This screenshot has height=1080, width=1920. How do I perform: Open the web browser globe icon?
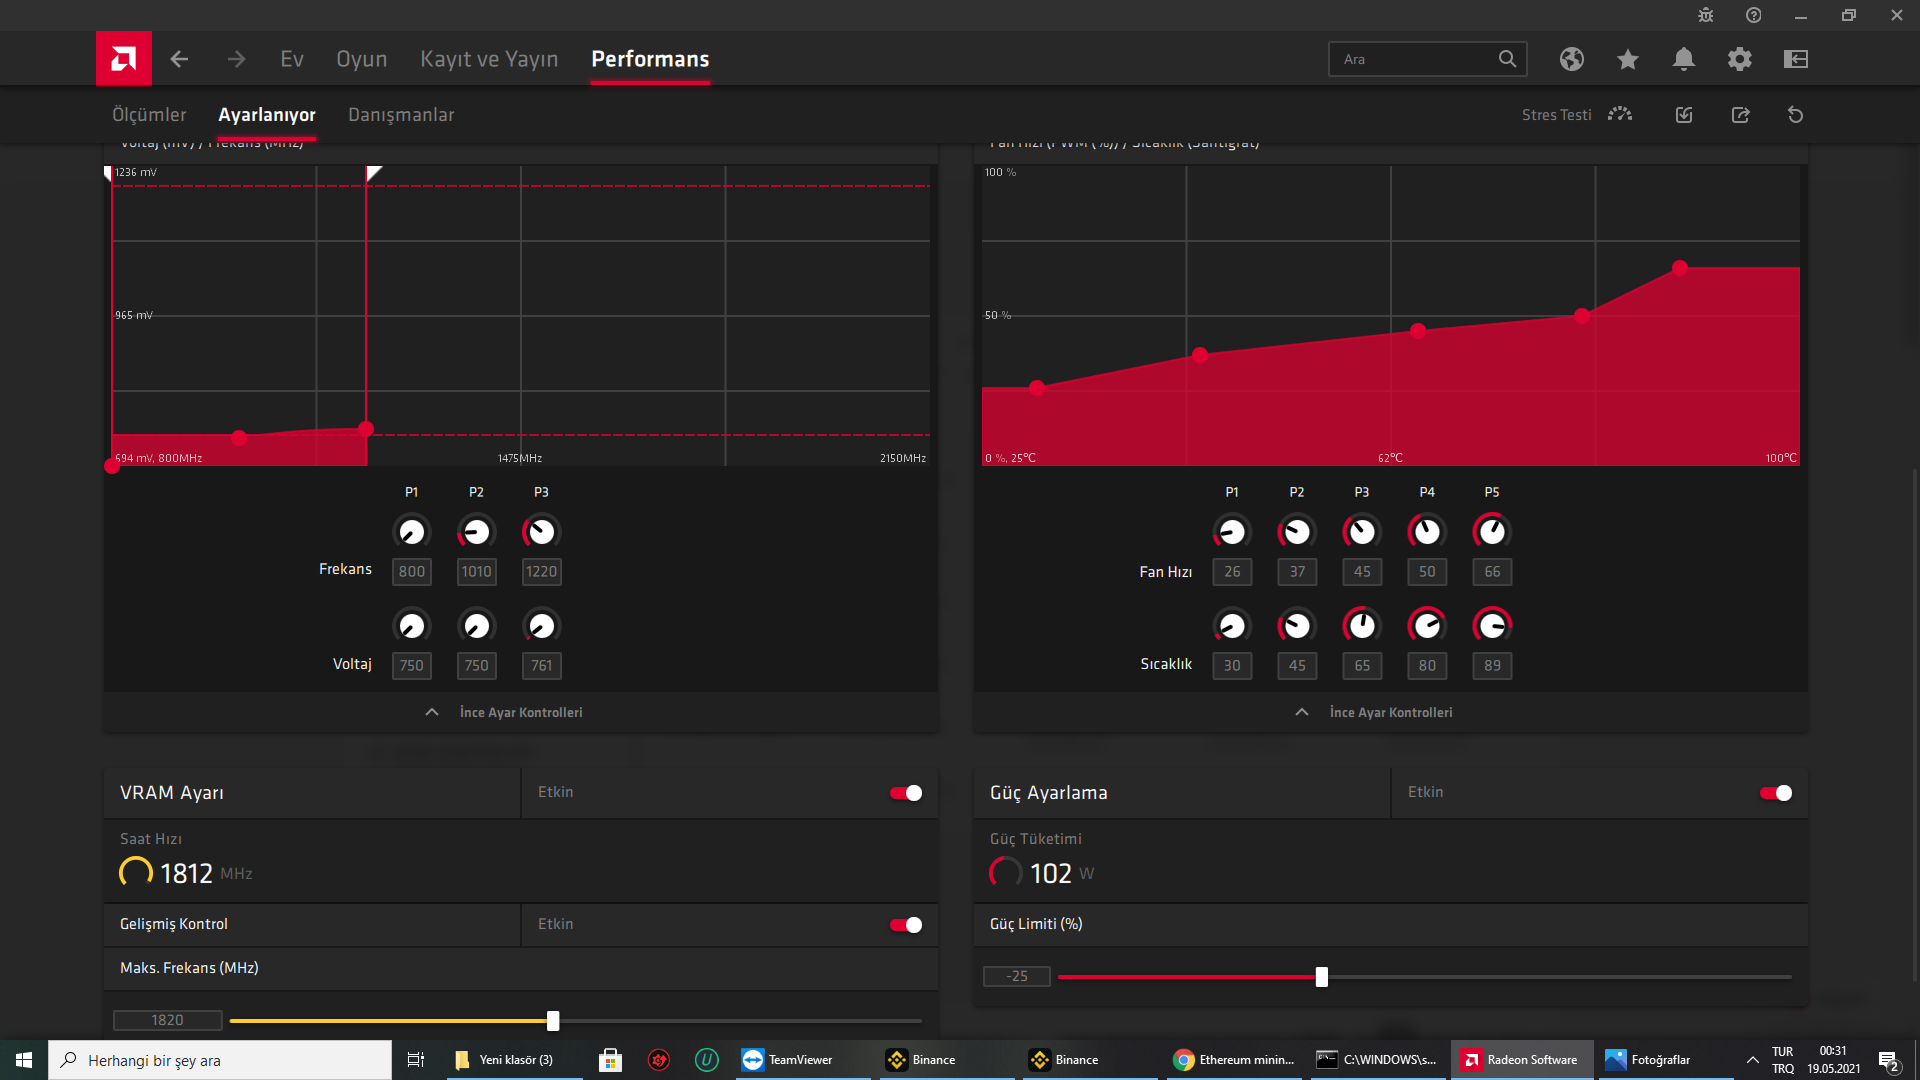pyautogui.click(x=1571, y=59)
